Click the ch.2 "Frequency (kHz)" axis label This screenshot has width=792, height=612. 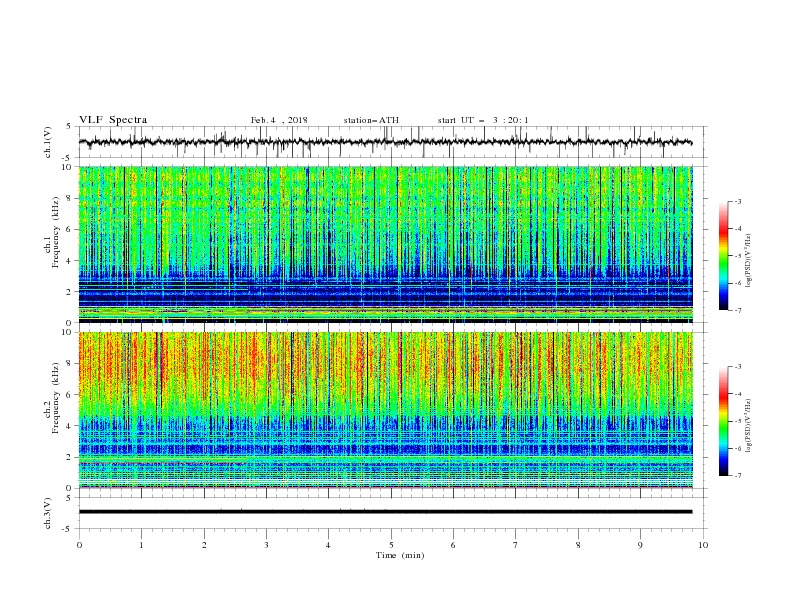(x=56, y=398)
